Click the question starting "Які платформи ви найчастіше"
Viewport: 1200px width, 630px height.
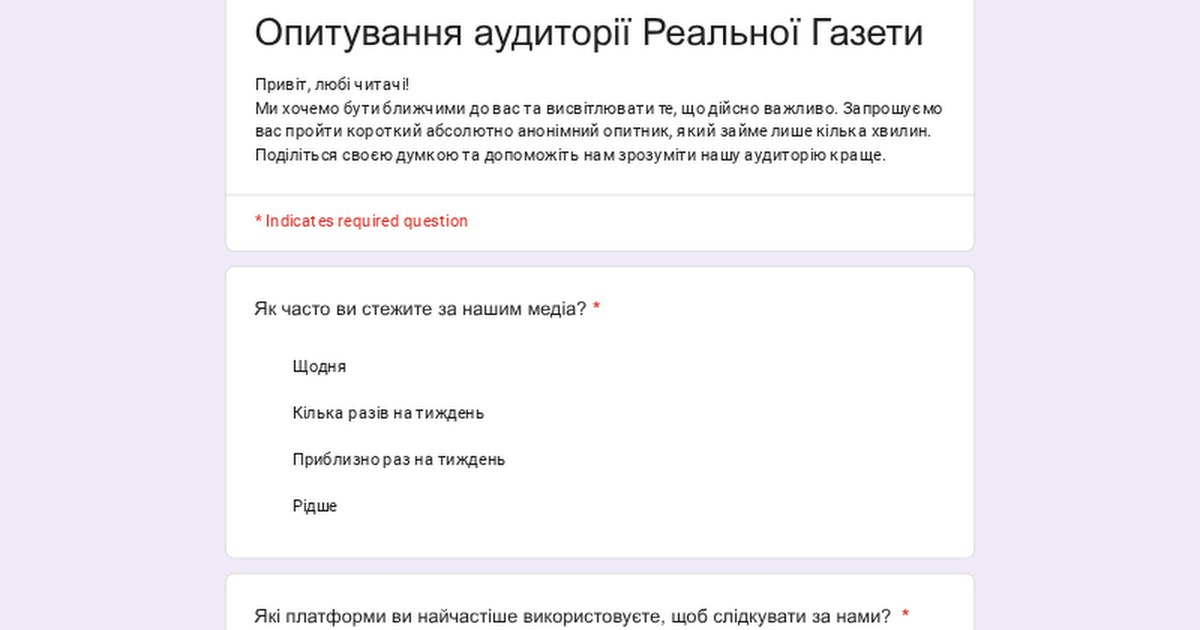(572, 617)
